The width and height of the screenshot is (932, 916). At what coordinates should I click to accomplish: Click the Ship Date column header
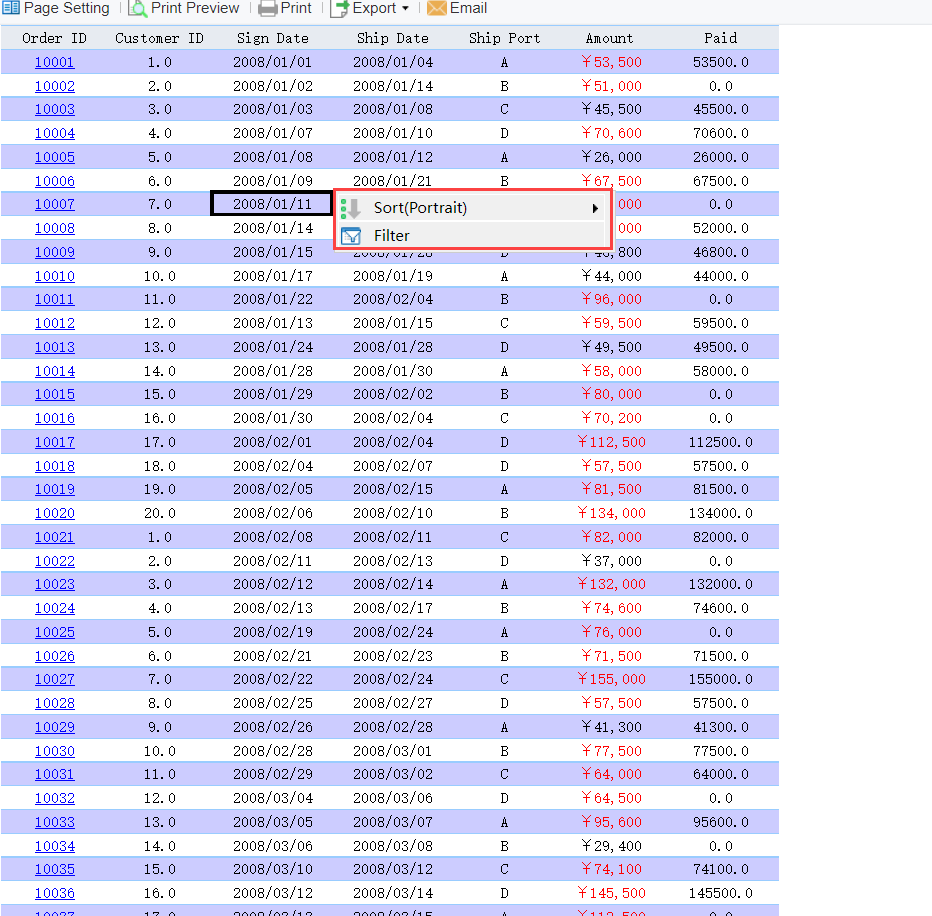point(393,38)
